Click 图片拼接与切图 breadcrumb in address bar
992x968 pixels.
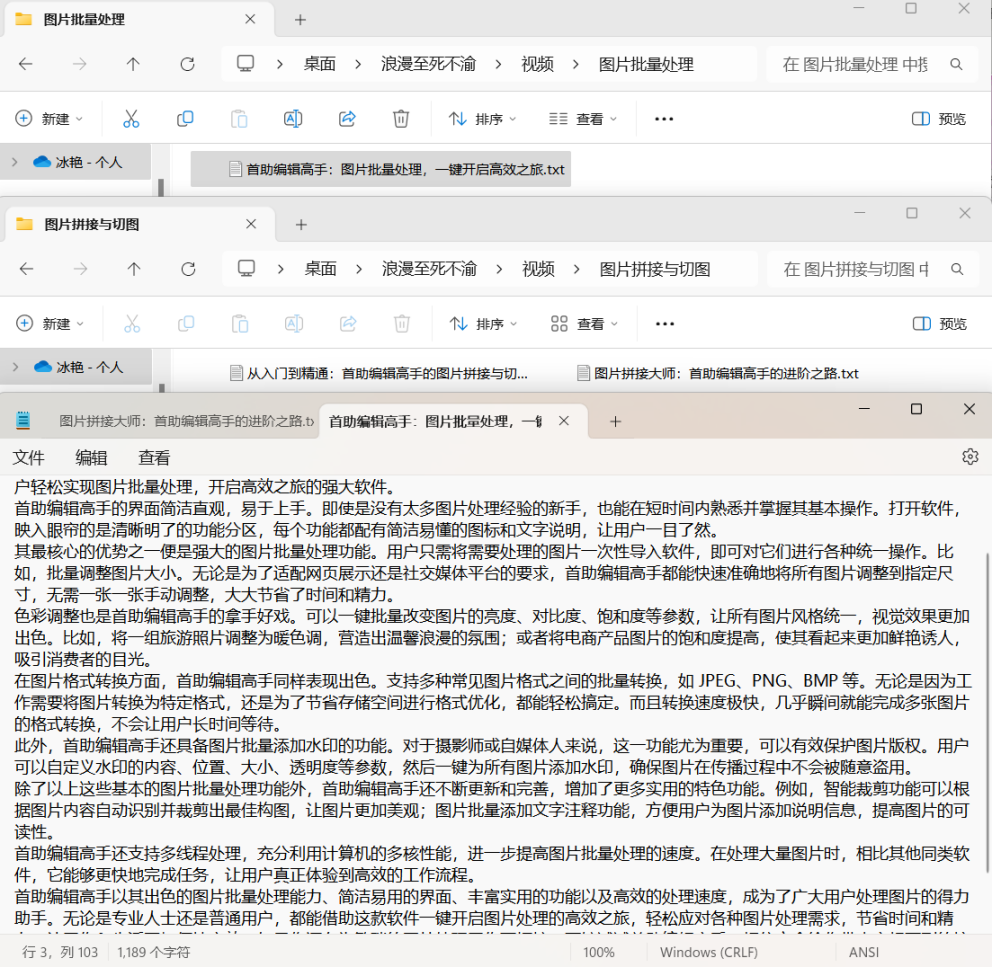[x=655, y=269]
